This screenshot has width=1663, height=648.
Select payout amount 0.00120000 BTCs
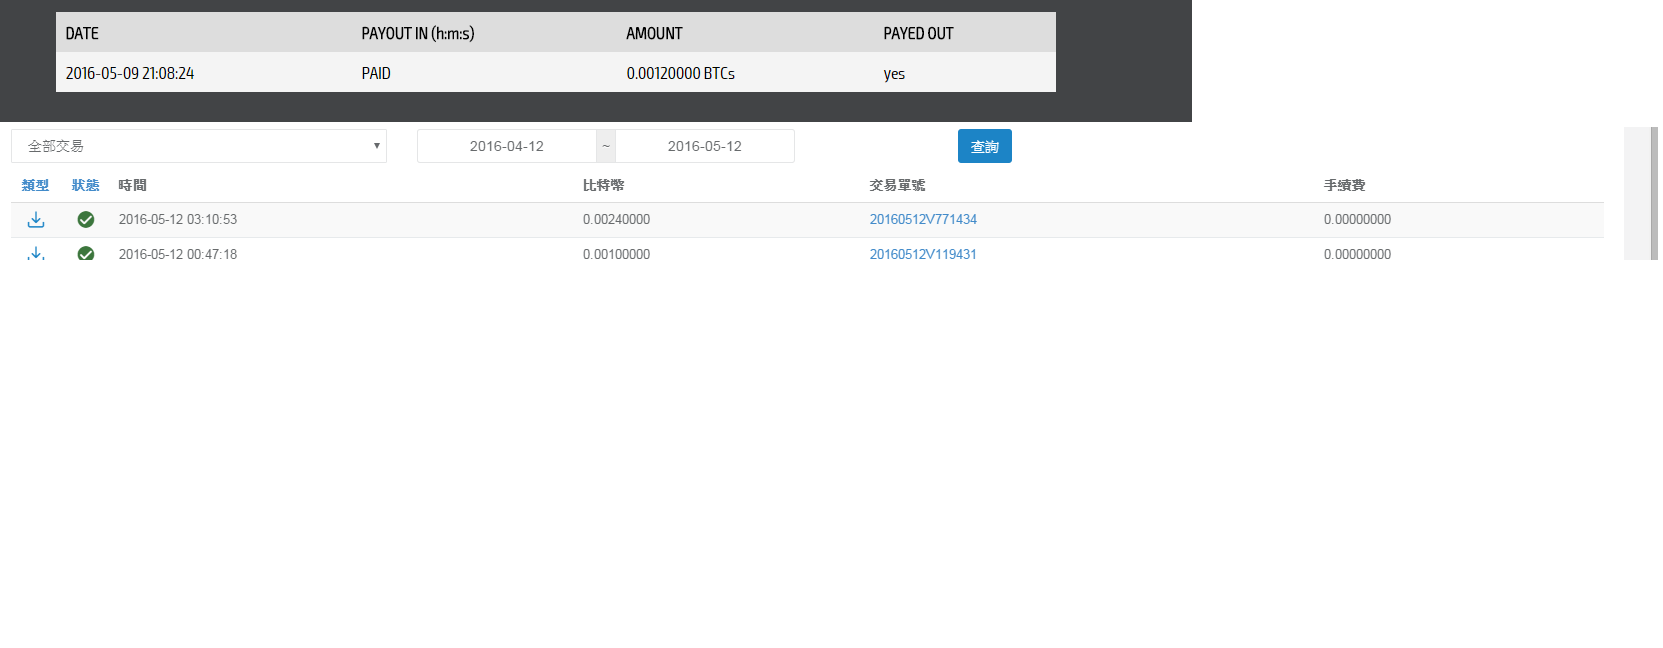click(681, 73)
